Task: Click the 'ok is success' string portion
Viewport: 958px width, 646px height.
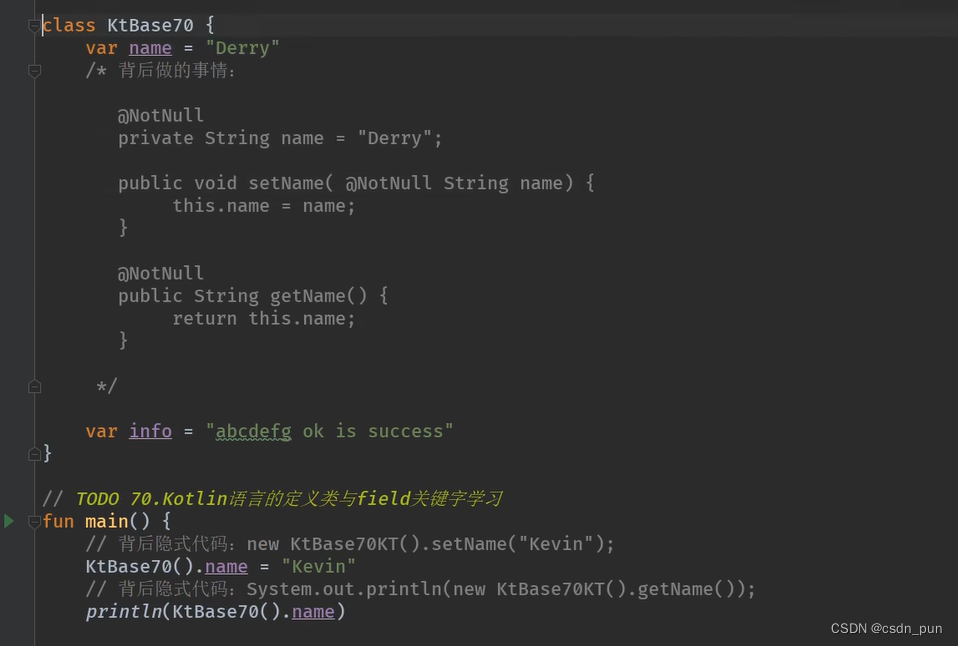Action: coord(373,431)
